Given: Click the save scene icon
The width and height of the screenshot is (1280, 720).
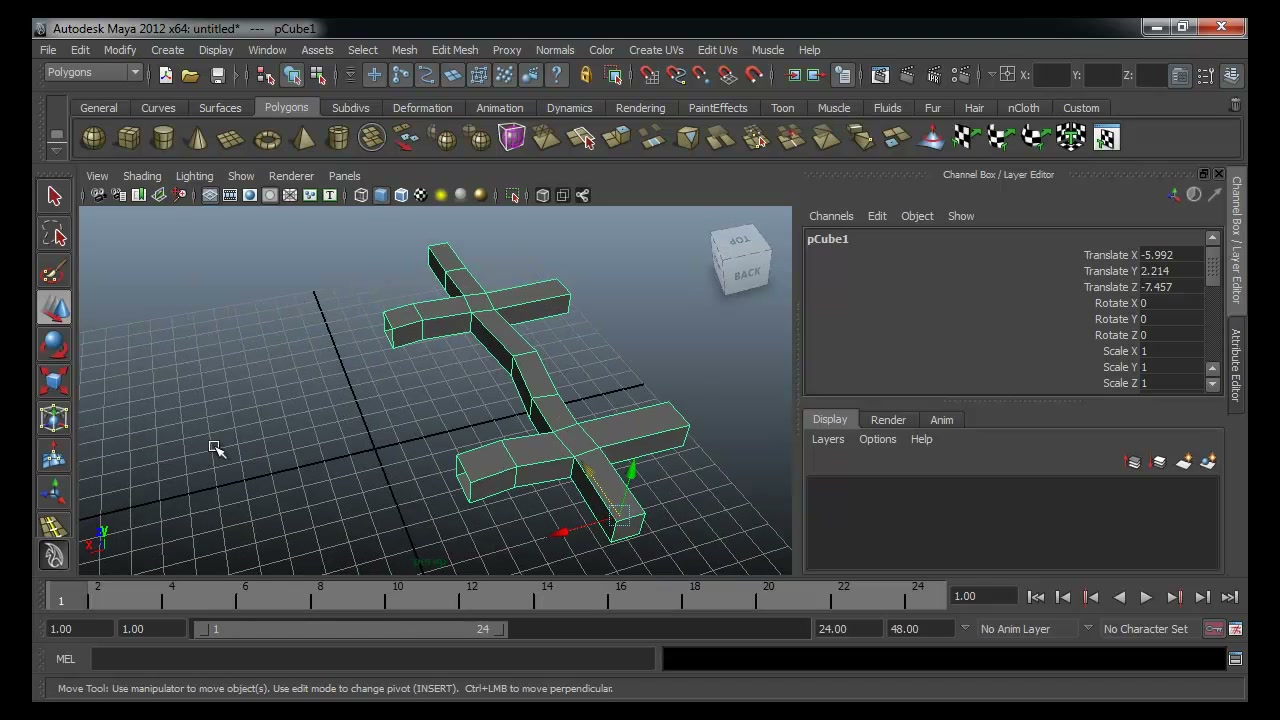Looking at the screenshot, I should pos(217,75).
